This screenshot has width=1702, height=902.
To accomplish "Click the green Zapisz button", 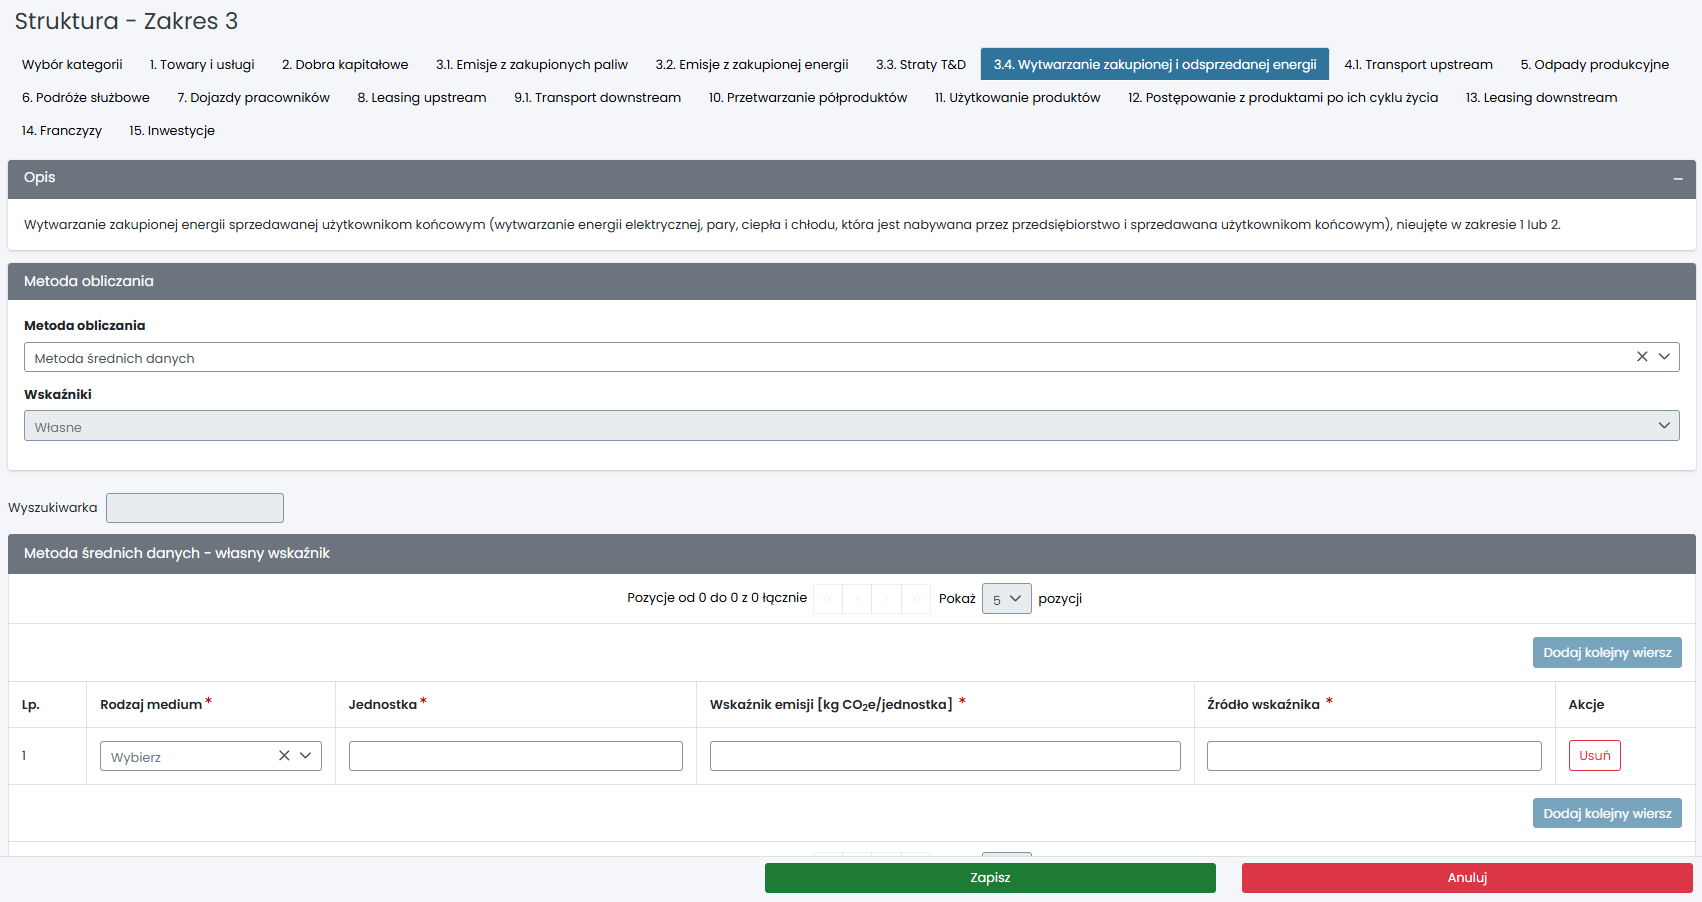I will click(x=989, y=878).
